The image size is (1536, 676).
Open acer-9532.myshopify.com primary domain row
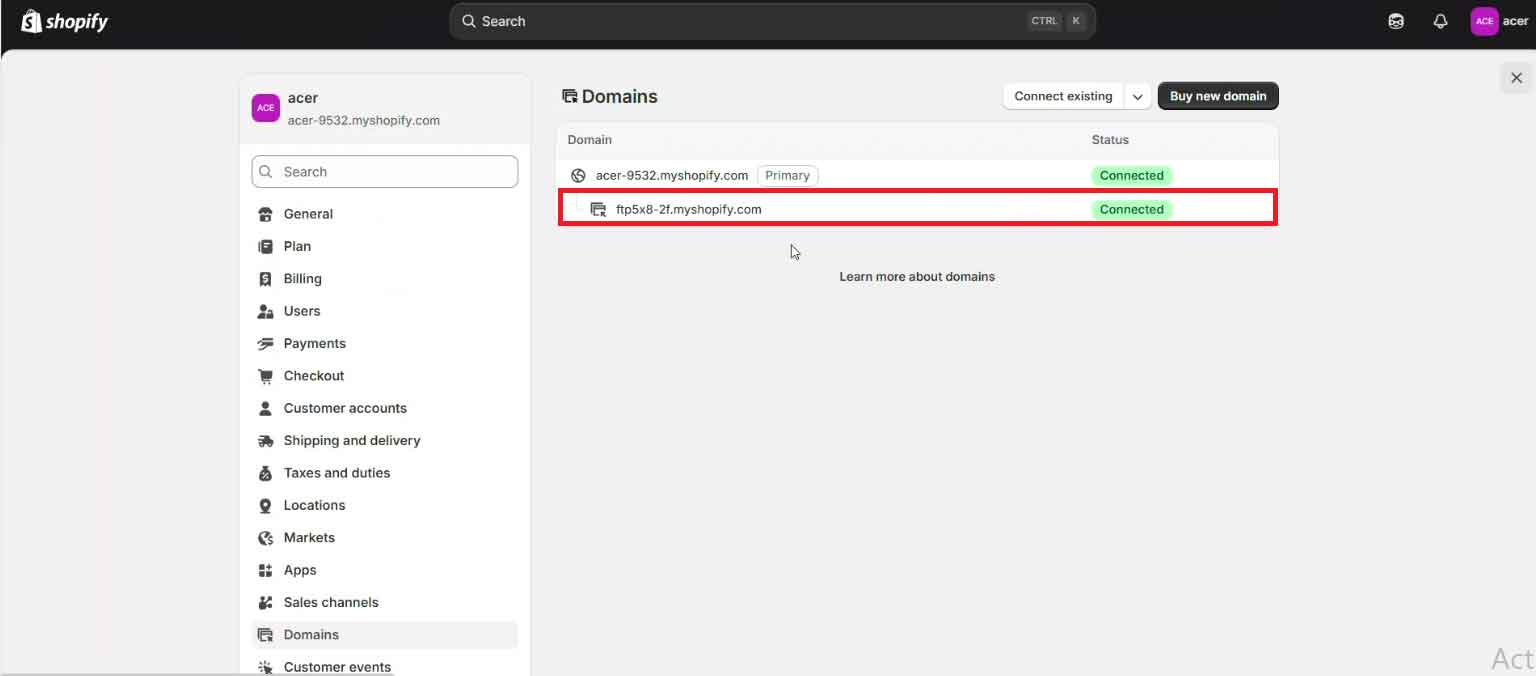click(x=917, y=175)
